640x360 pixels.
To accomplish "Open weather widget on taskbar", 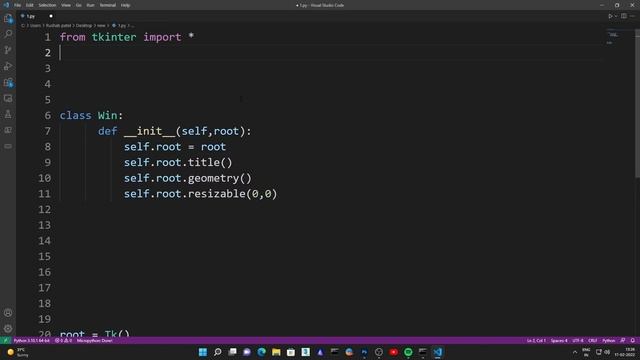I will [18, 352].
